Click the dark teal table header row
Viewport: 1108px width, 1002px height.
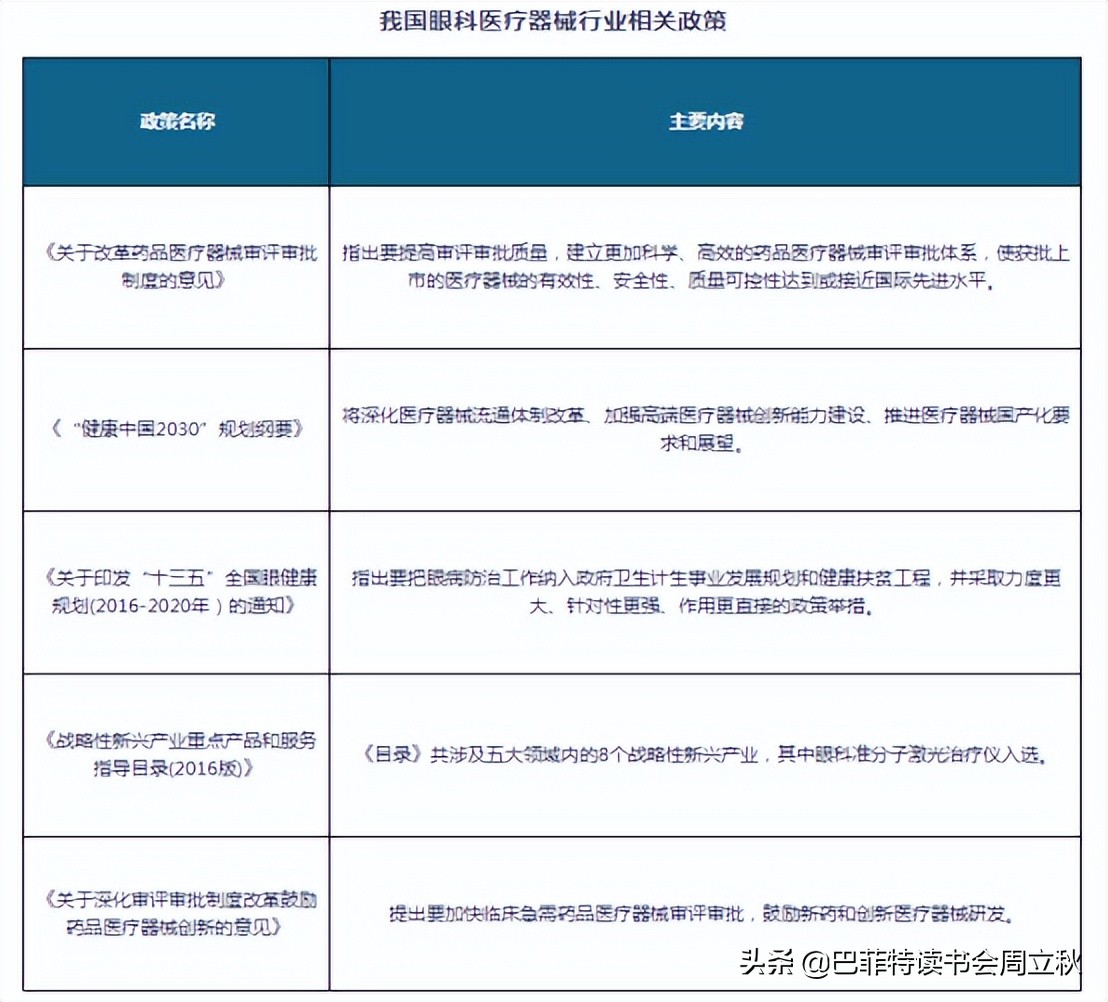pyautogui.click(x=554, y=120)
